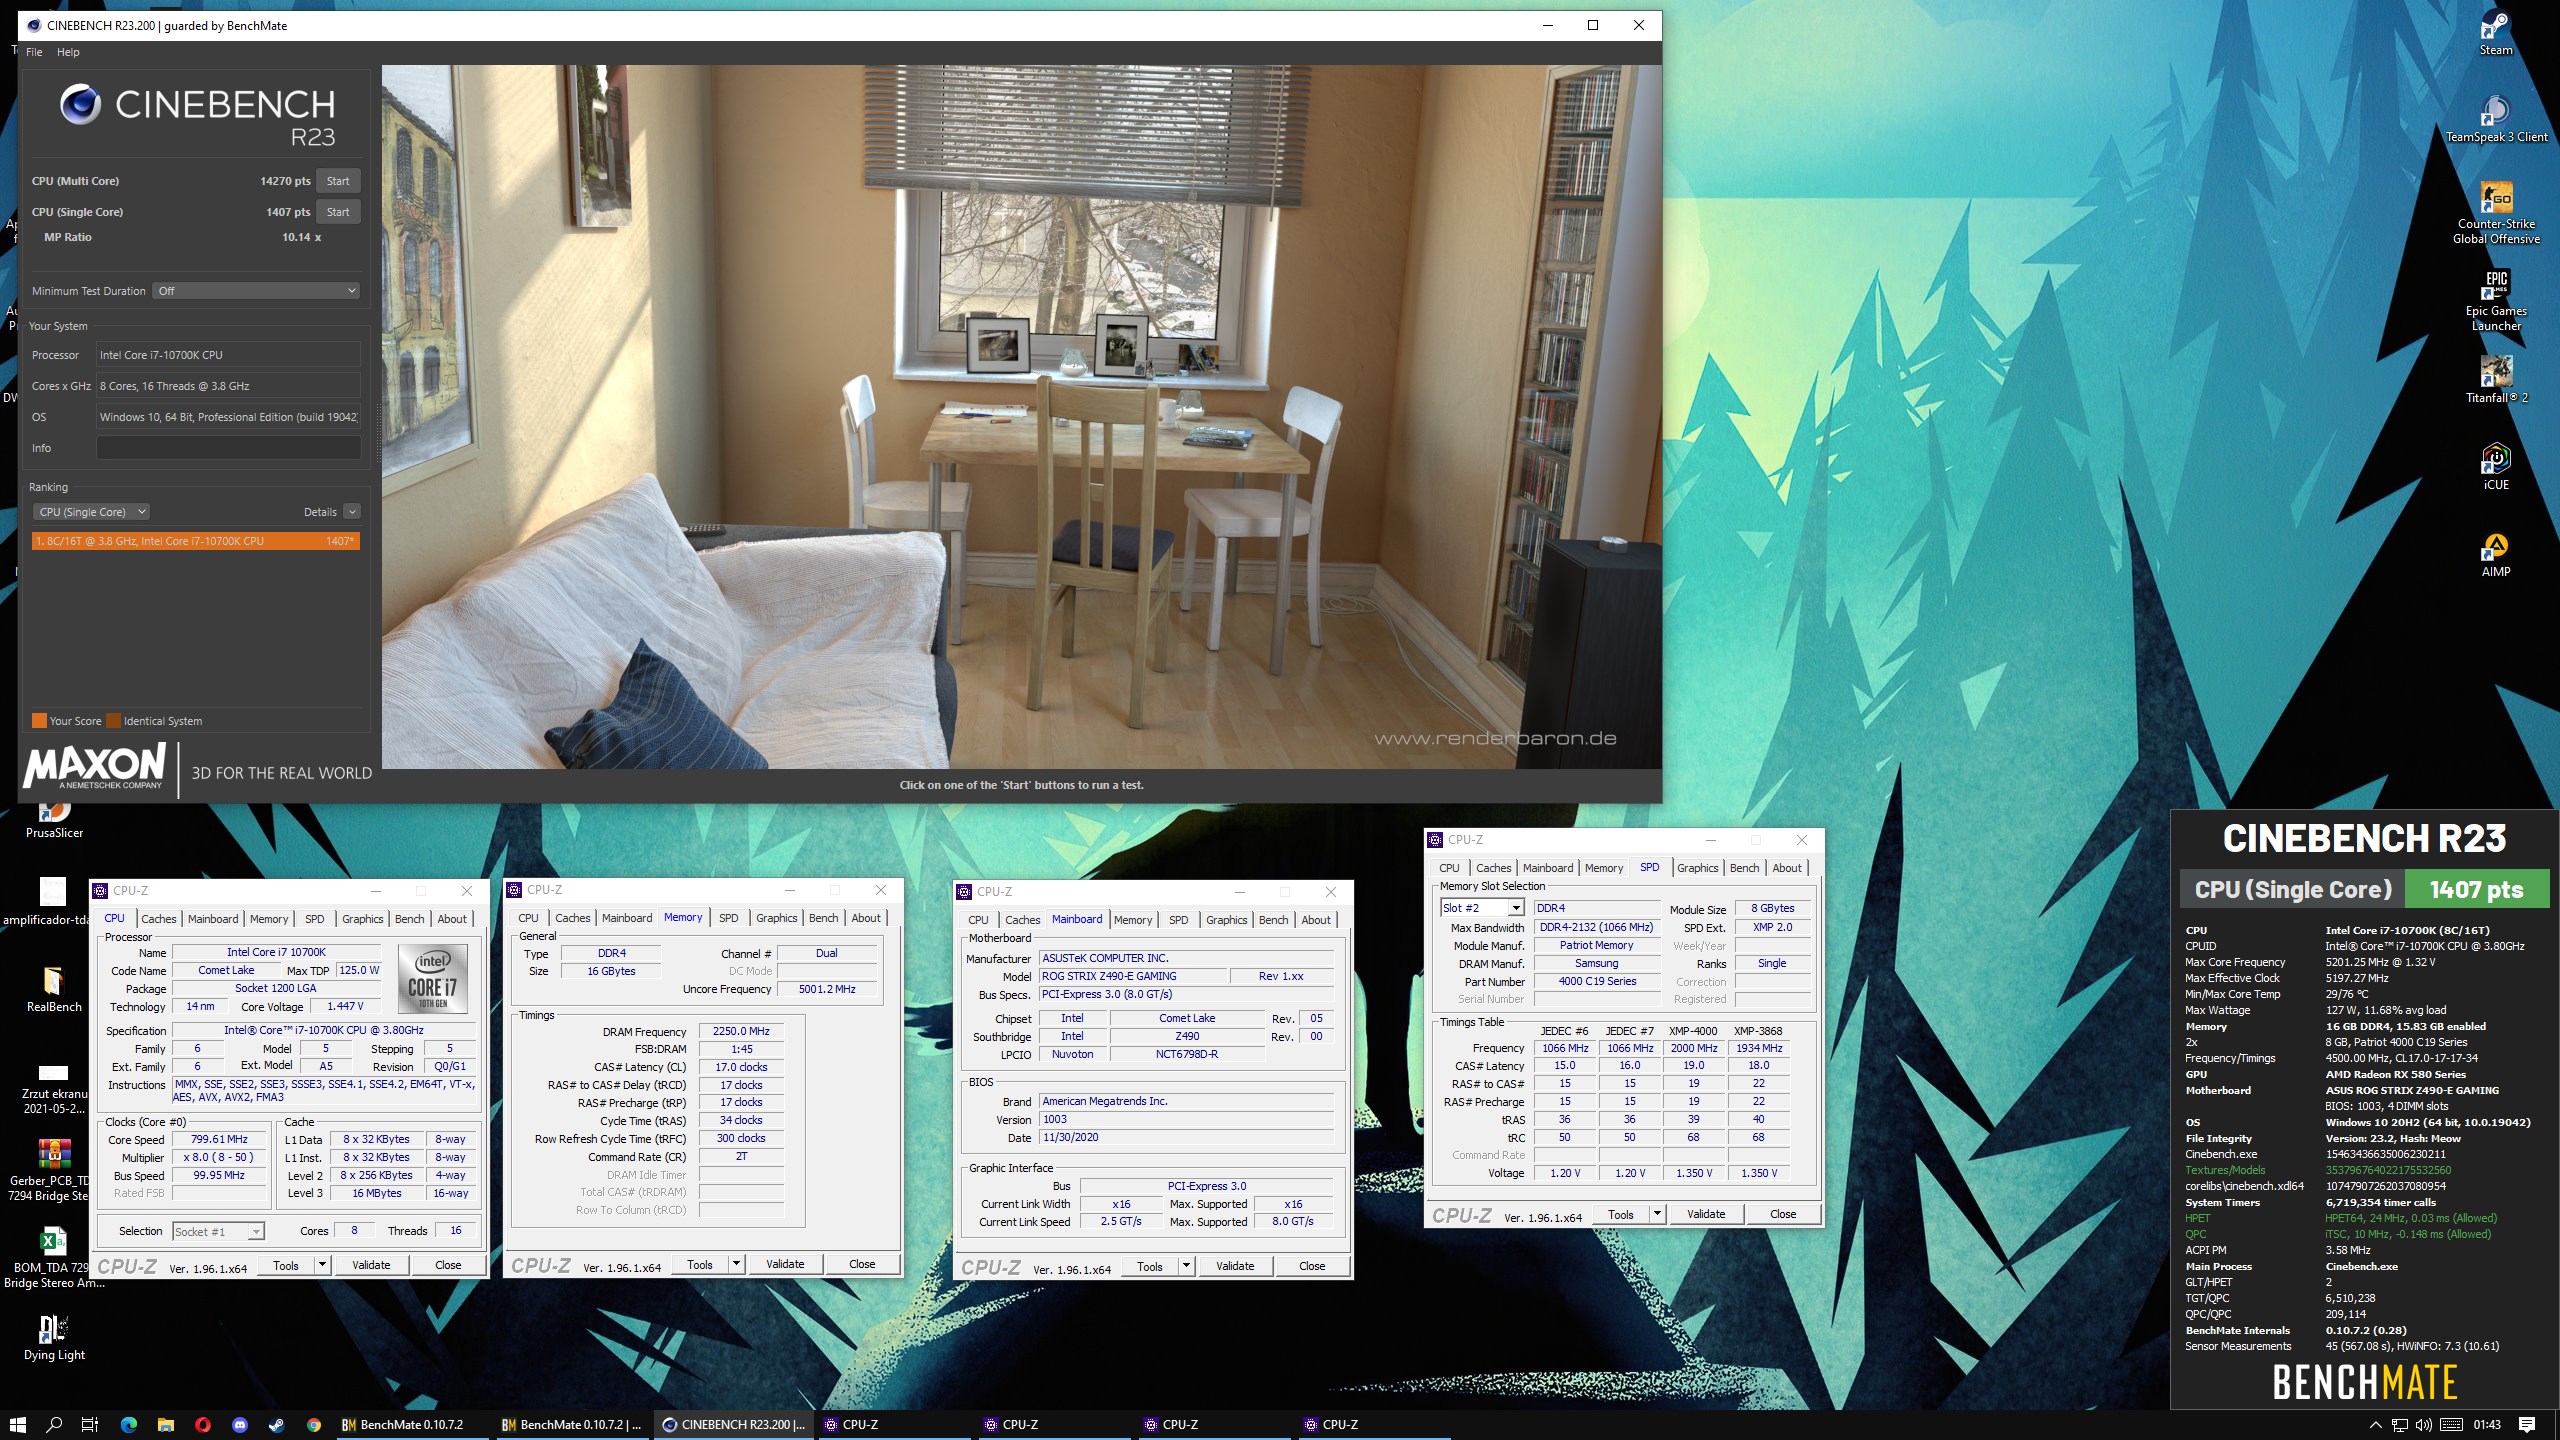Image resolution: width=2560 pixels, height=1440 pixels.
Task: Open Tools dropdown arrow in CPU-Z CPU window
Action: pos(322,1265)
